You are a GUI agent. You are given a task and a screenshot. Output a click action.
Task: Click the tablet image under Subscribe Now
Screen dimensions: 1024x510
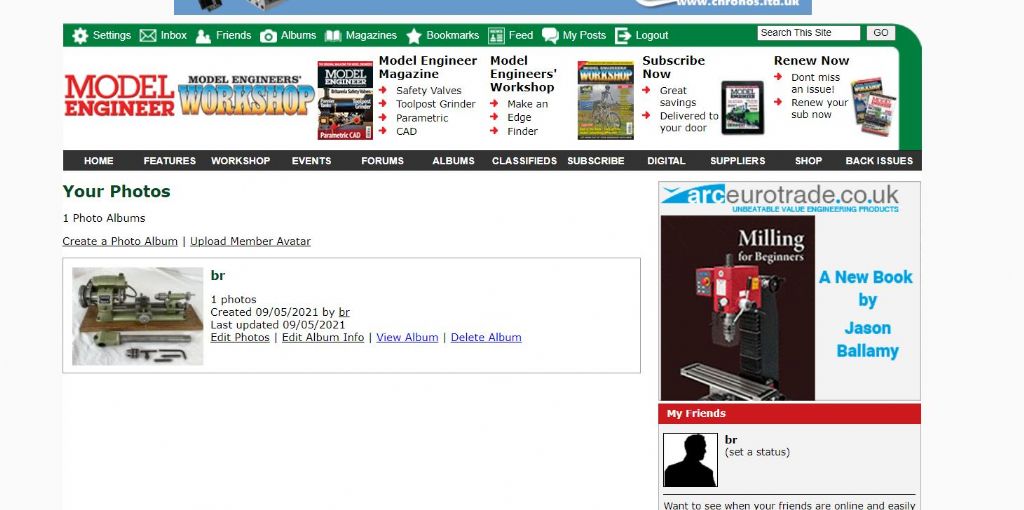743,108
